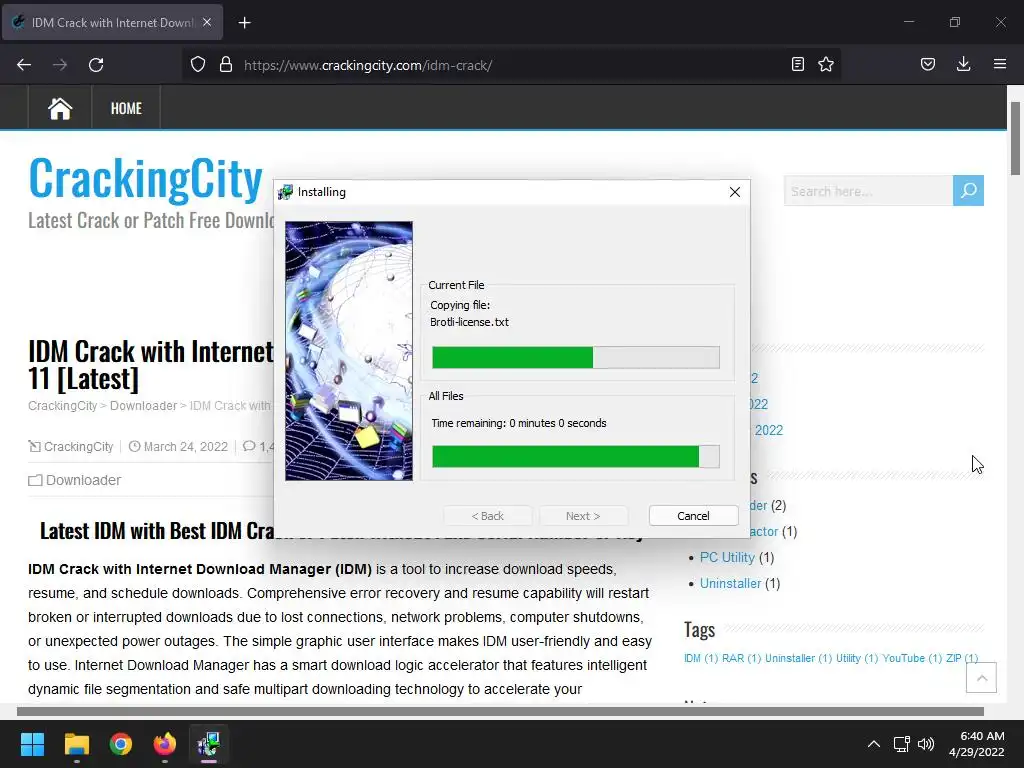Click the installer globe artwork image
This screenshot has height=768, width=1024.
click(349, 351)
